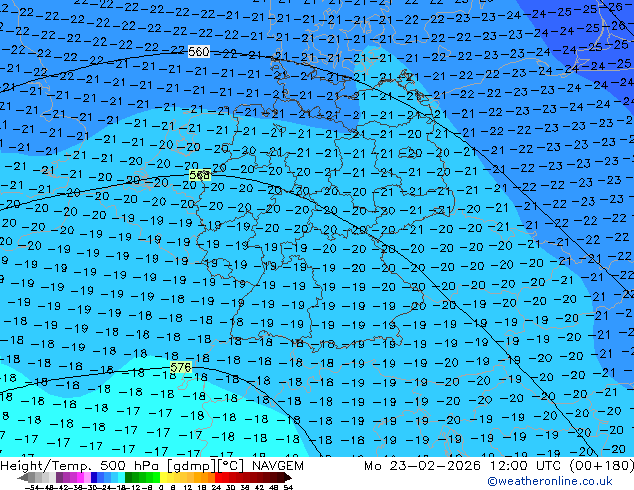Click the yellow 0 legend swatch
The height and width of the screenshot is (490, 634).
click(x=163, y=477)
